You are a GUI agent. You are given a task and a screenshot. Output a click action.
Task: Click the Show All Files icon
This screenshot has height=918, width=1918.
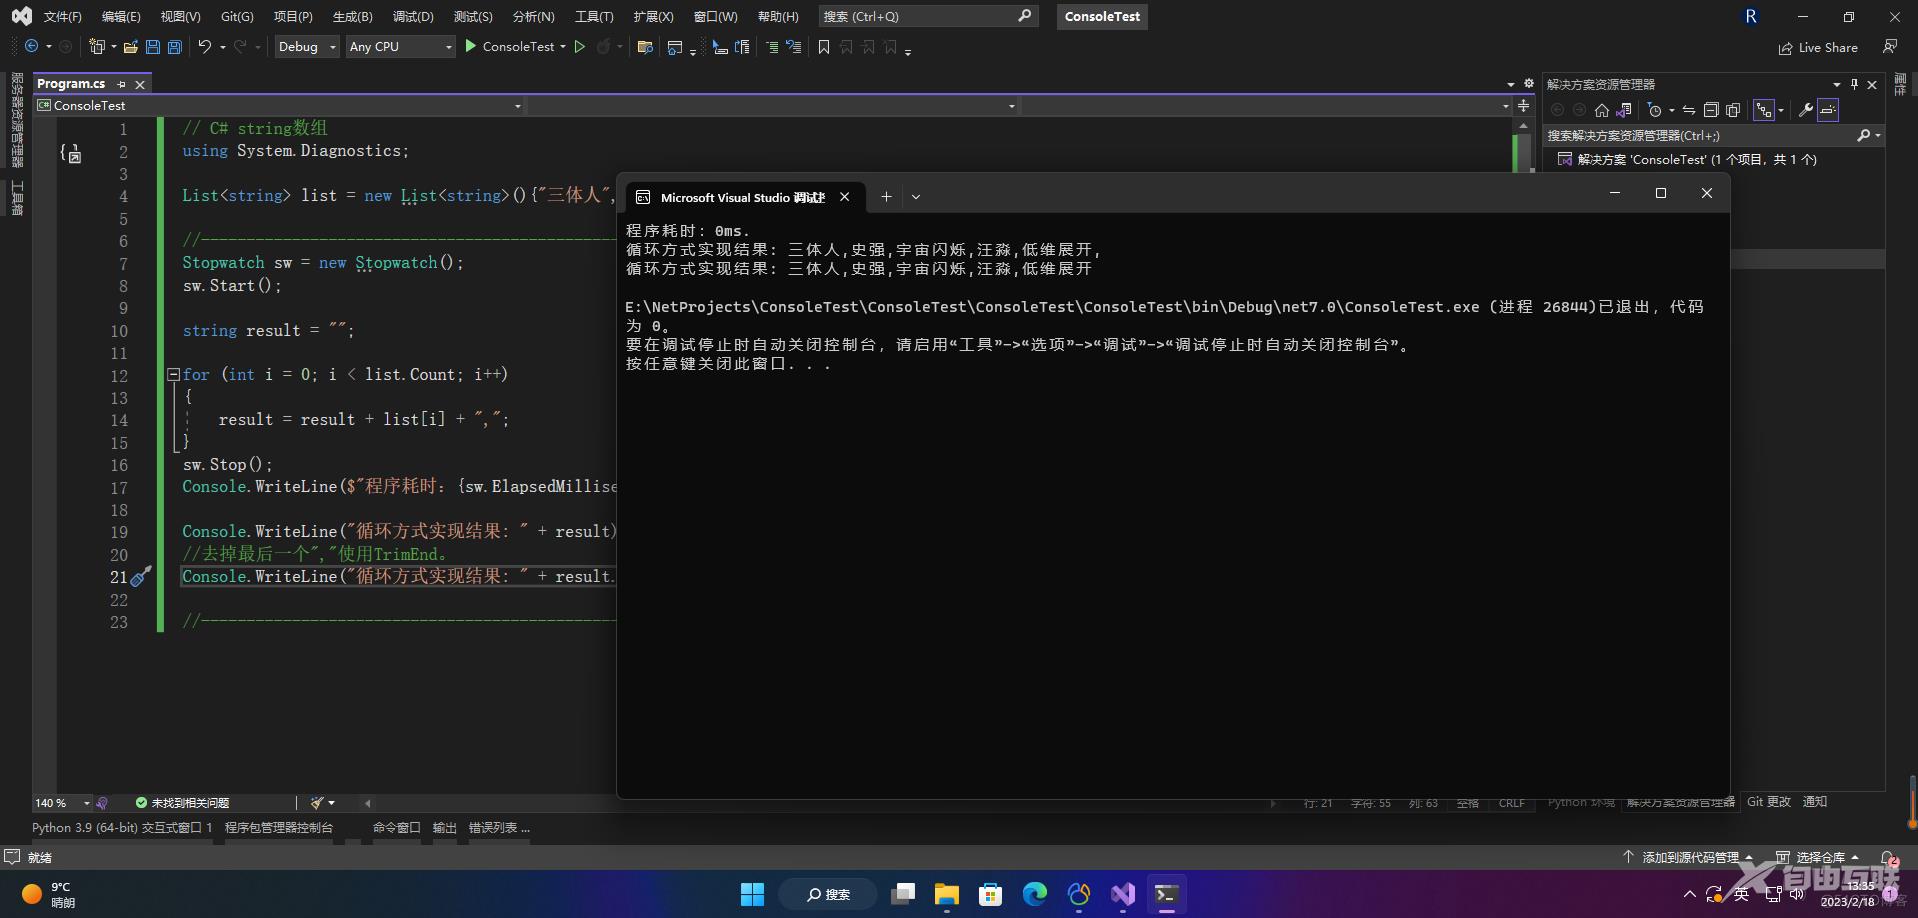click(x=1733, y=110)
